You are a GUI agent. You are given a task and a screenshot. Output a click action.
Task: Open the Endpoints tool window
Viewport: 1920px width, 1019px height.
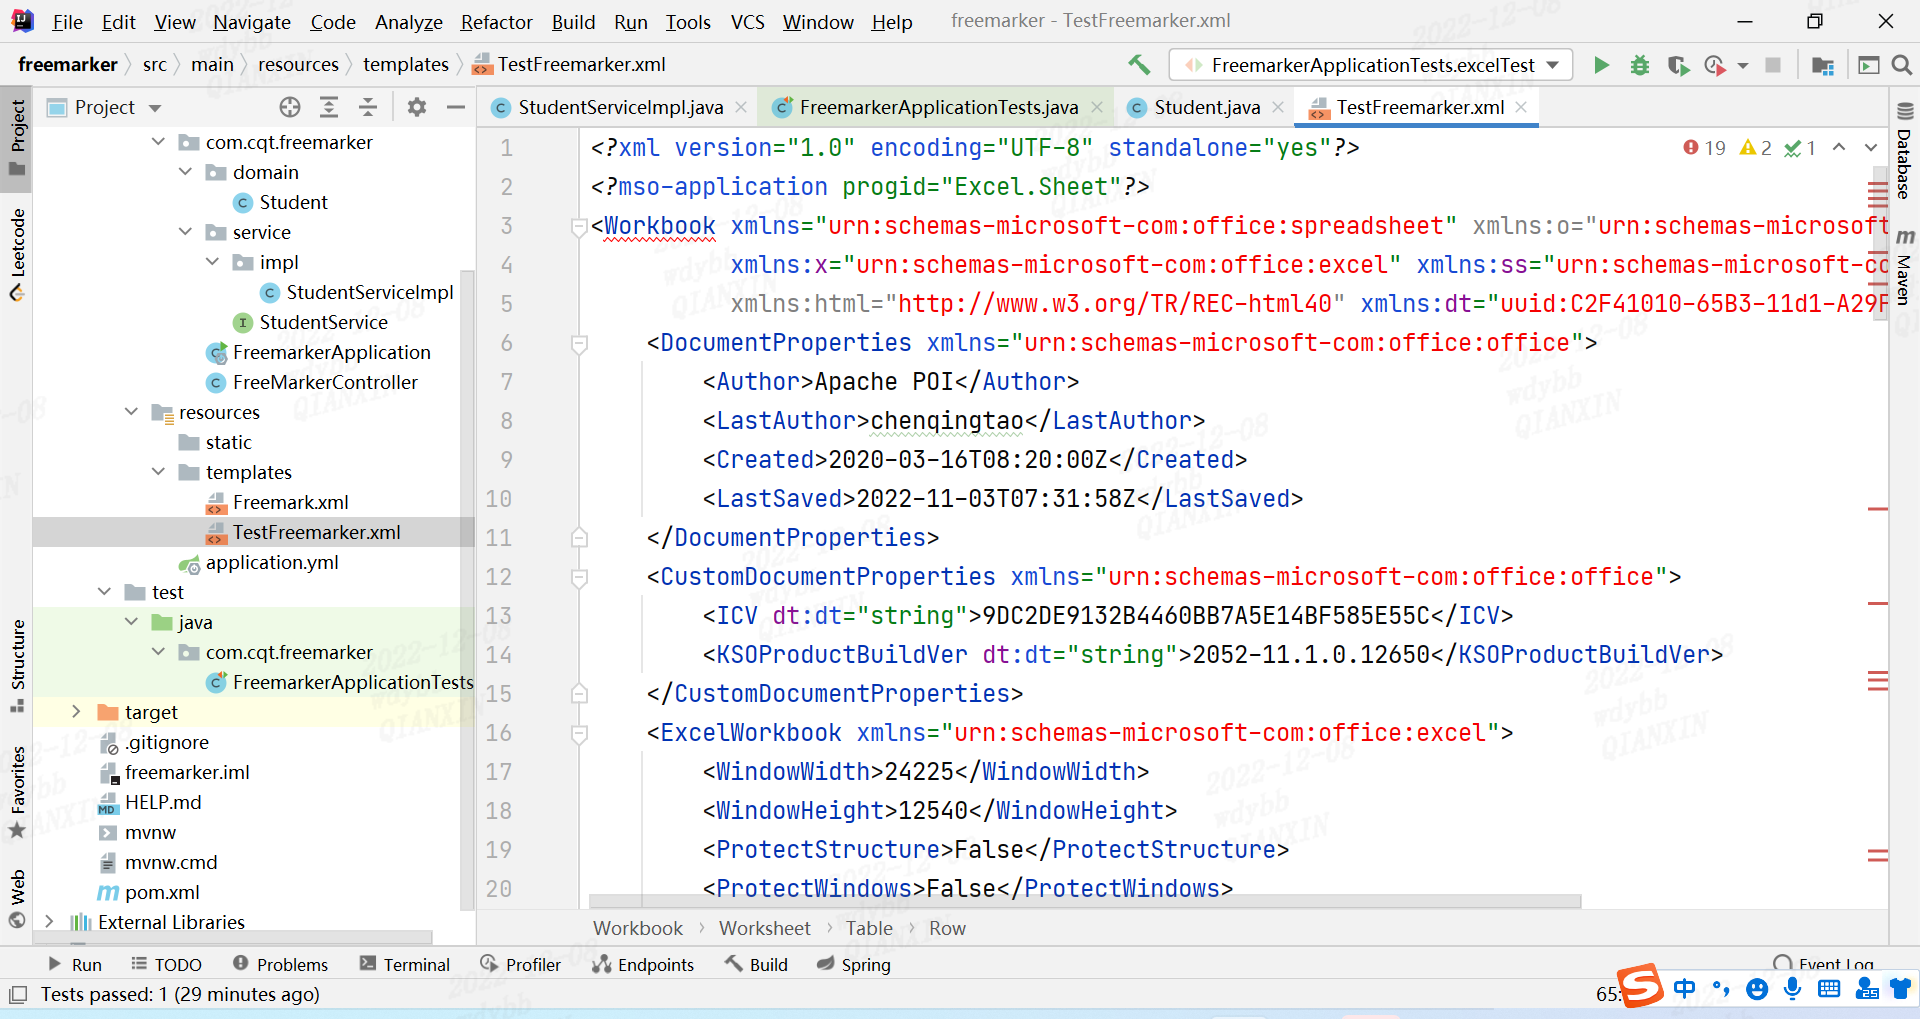tap(643, 965)
